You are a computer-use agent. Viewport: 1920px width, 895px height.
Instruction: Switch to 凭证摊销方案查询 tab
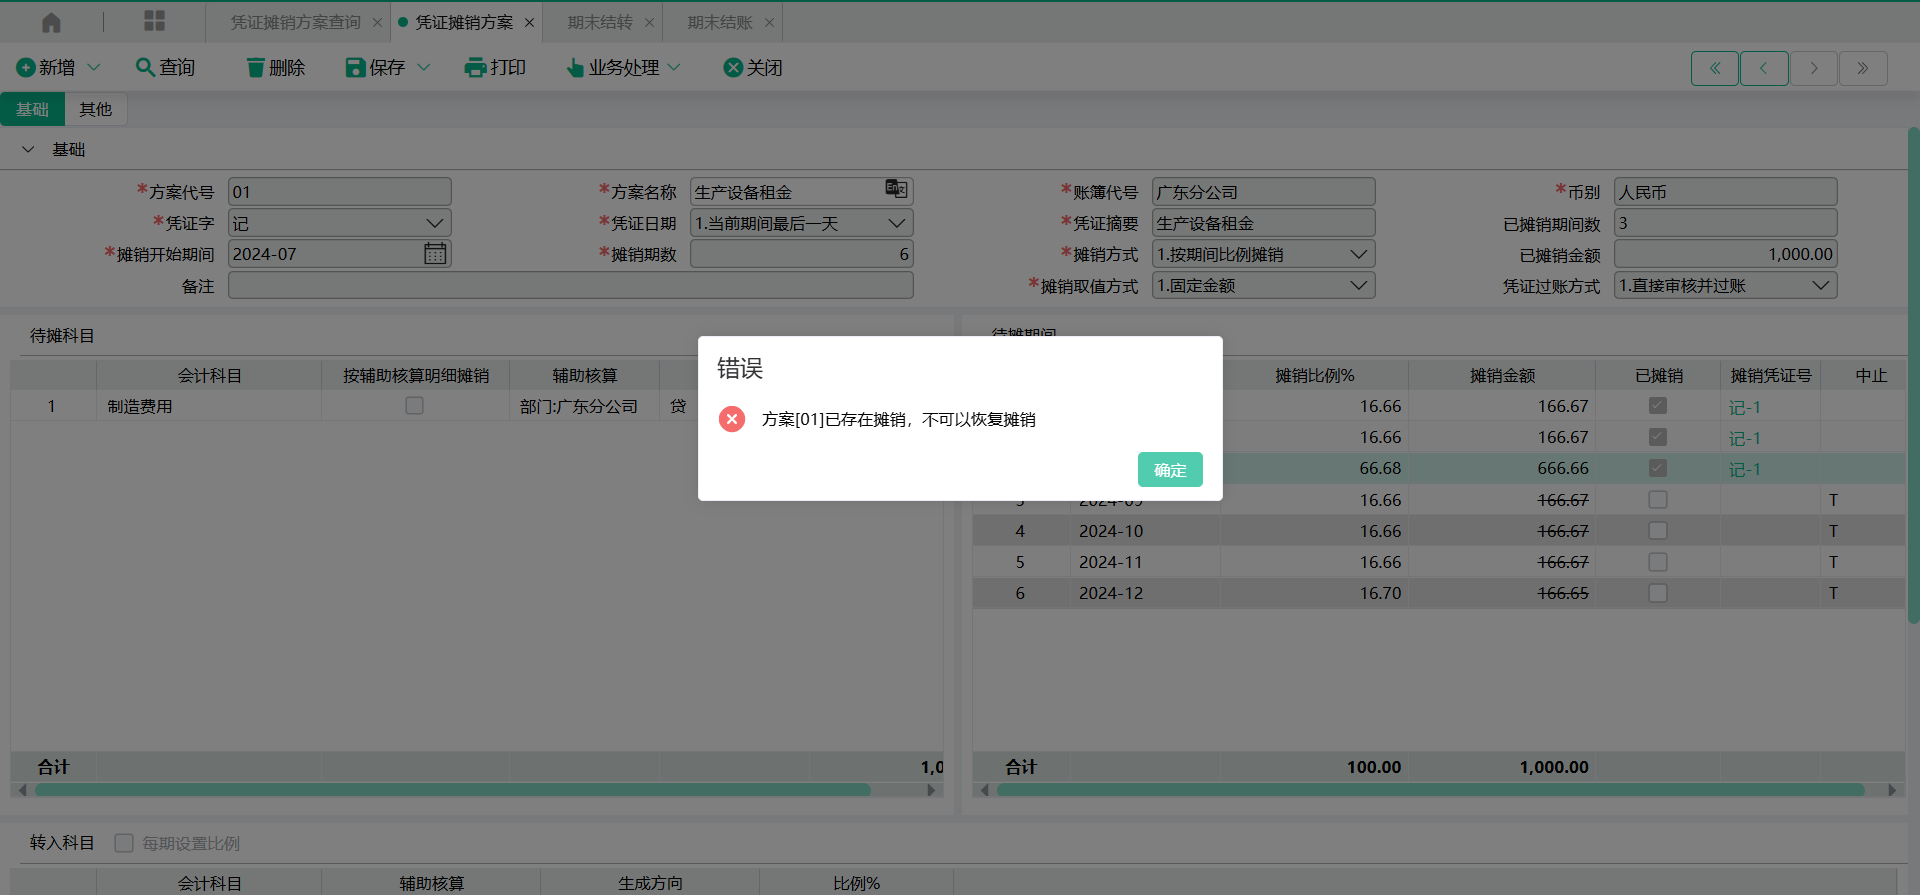[x=295, y=22]
